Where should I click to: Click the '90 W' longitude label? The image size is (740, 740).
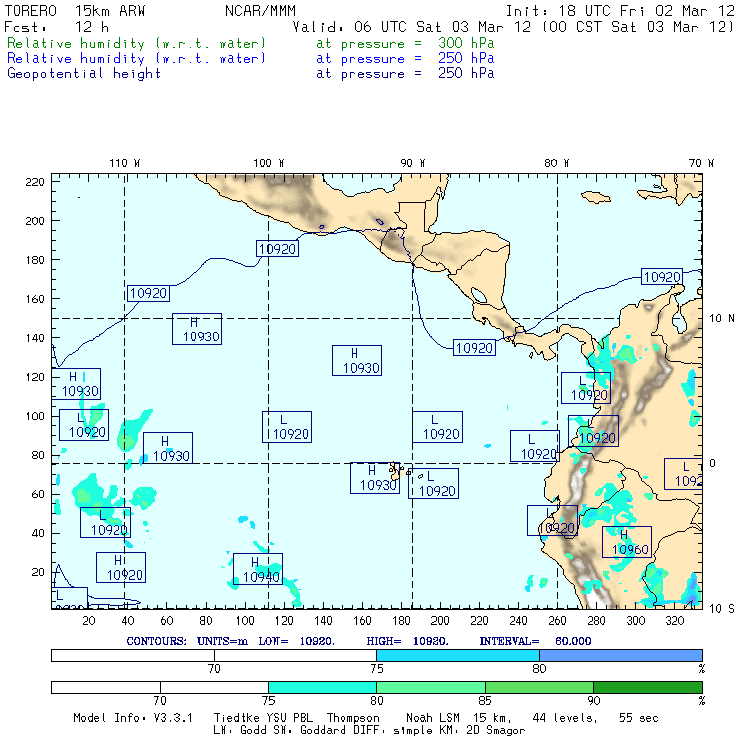[413, 163]
